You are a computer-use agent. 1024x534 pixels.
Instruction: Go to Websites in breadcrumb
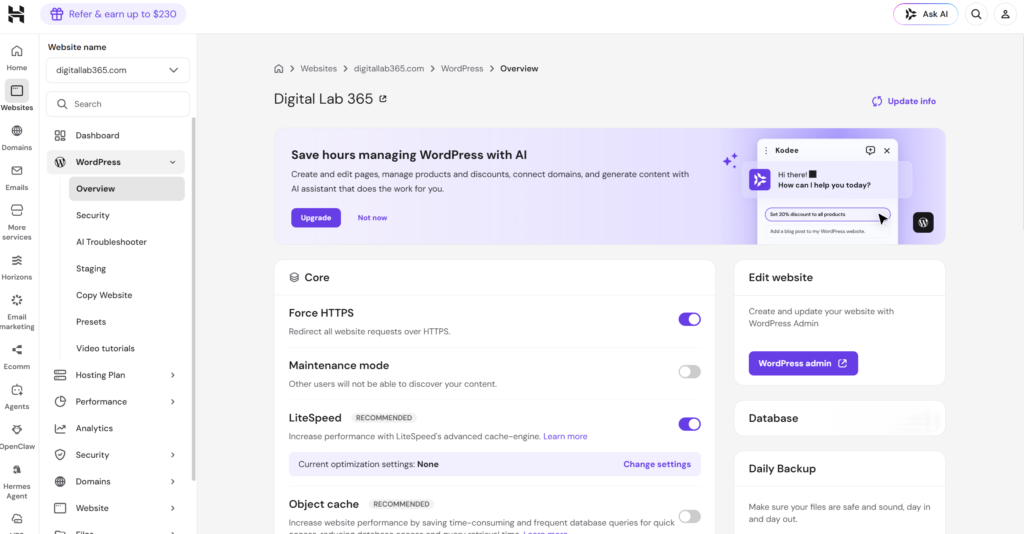coord(319,69)
